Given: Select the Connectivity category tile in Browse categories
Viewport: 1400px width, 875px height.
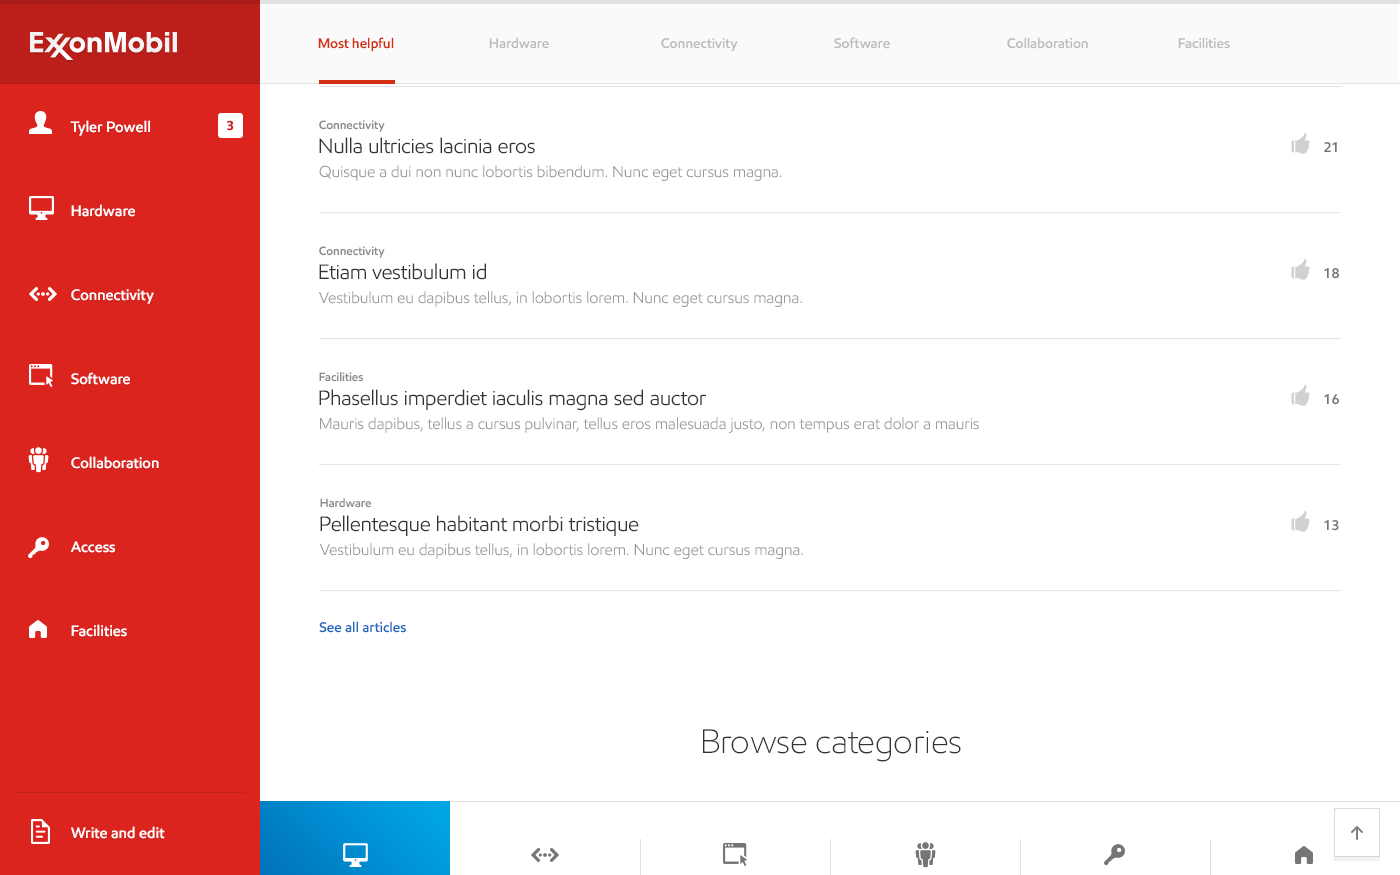Looking at the screenshot, I should (x=545, y=838).
